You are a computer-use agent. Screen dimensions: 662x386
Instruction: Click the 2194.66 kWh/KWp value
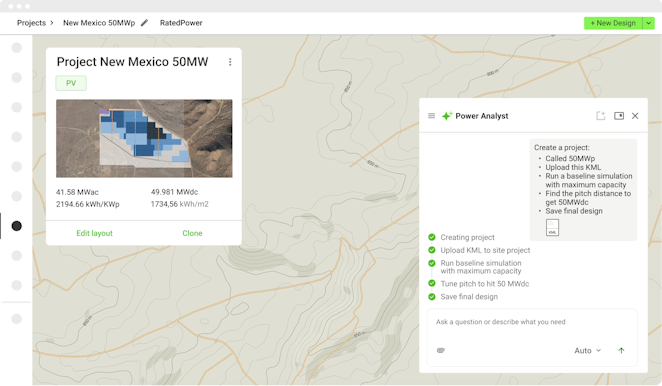[88, 204]
